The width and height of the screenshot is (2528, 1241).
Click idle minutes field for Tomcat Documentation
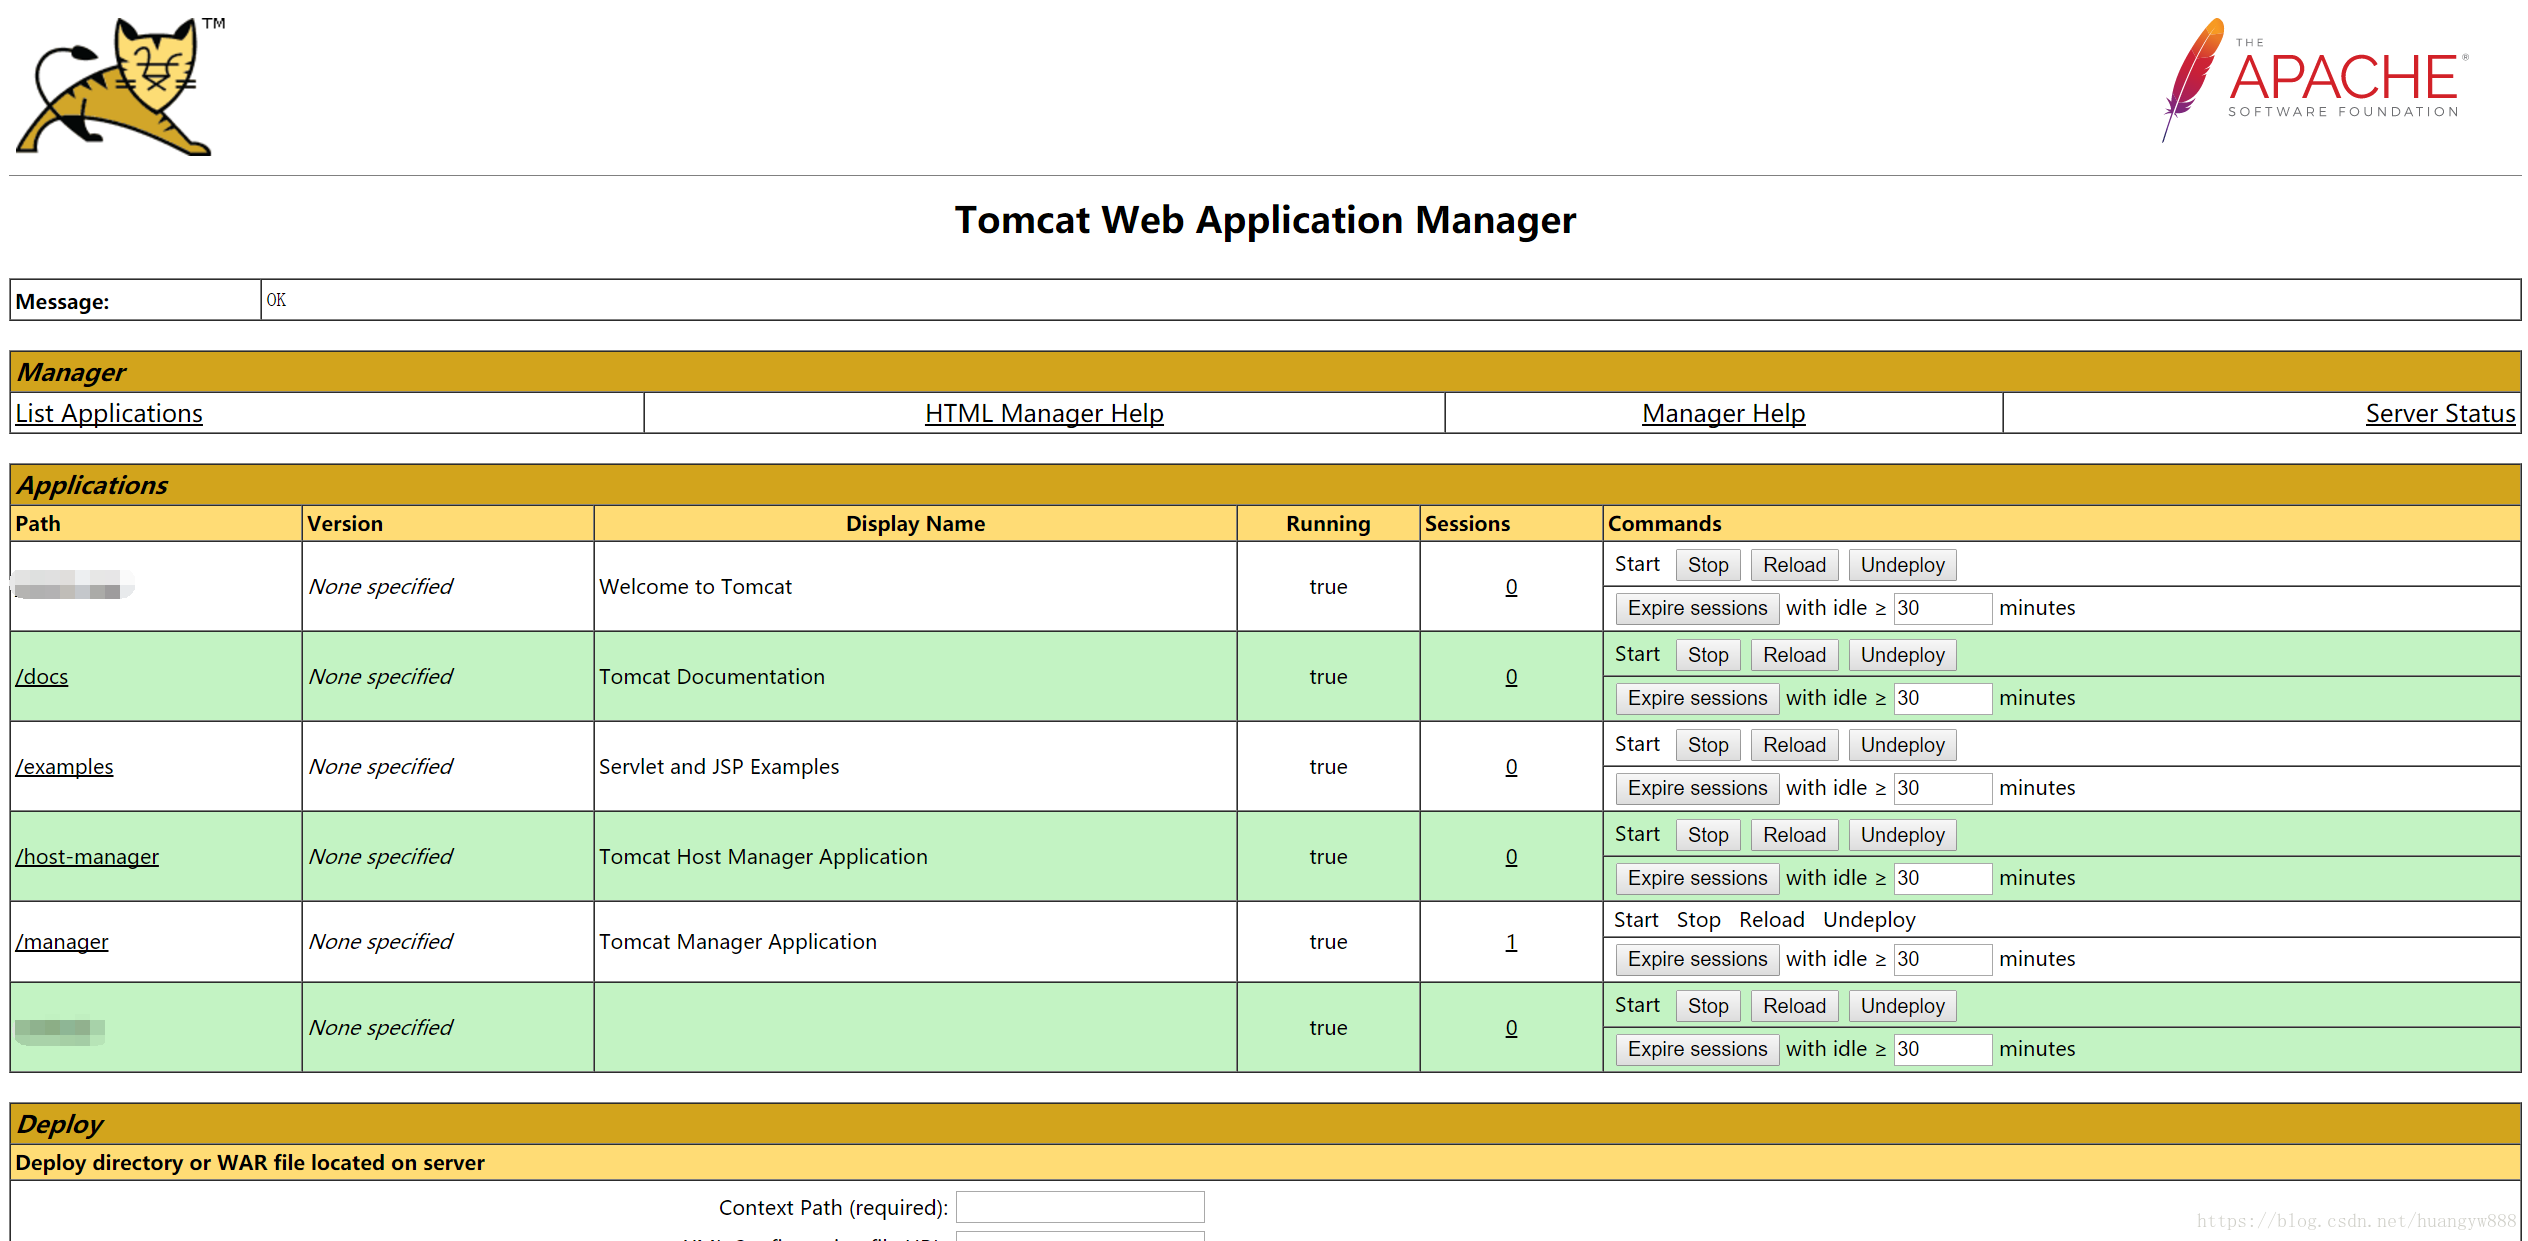pyautogui.click(x=1943, y=698)
